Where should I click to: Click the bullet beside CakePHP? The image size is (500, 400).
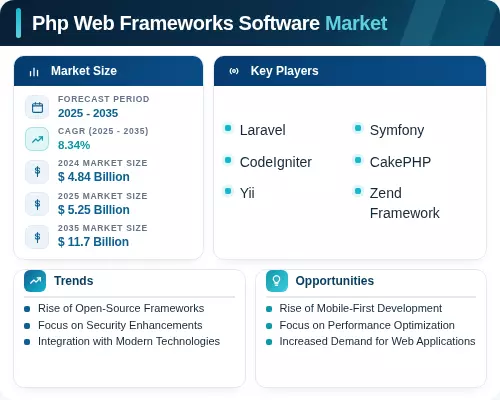(358, 160)
